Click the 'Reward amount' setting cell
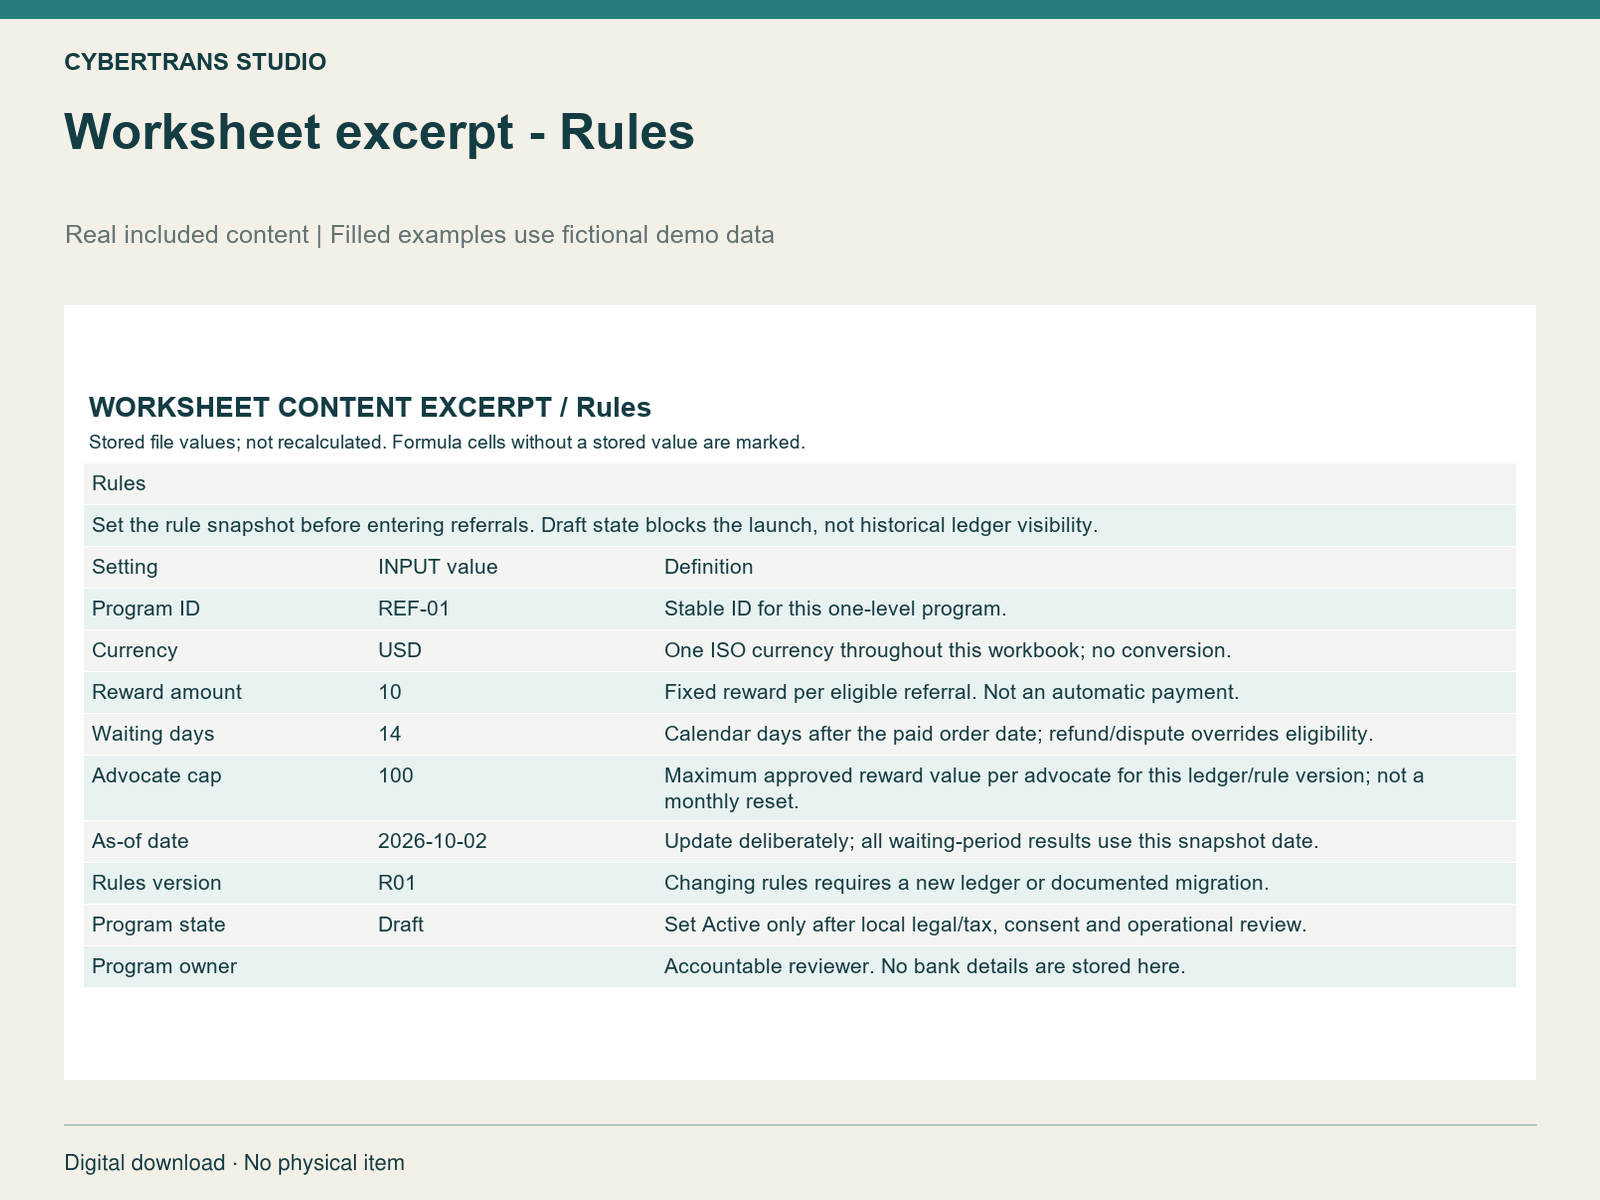1600x1200 pixels. tap(227, 692)
